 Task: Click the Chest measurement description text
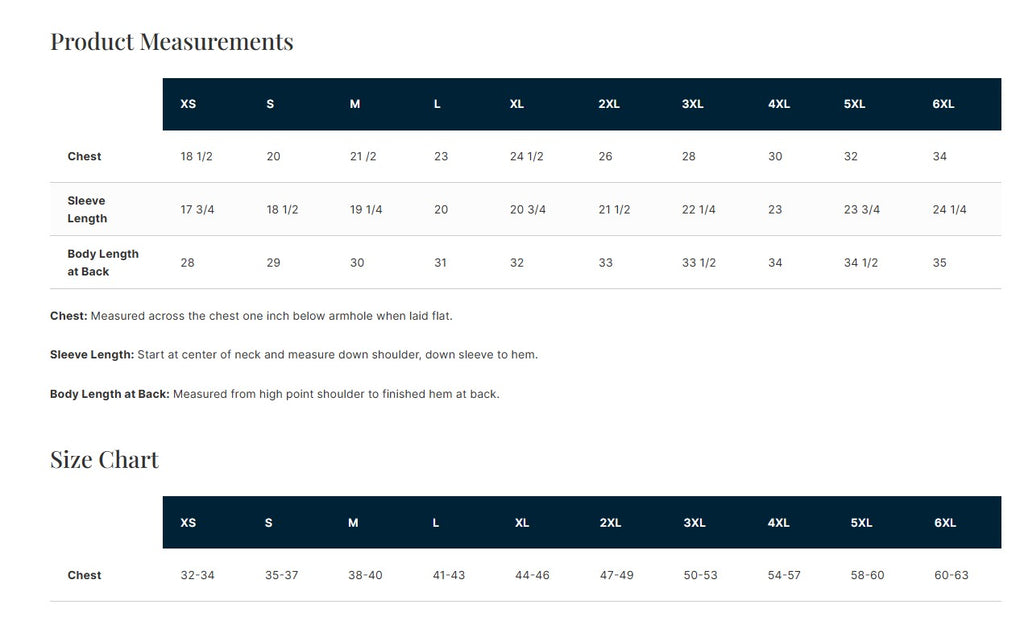[251, 316]
